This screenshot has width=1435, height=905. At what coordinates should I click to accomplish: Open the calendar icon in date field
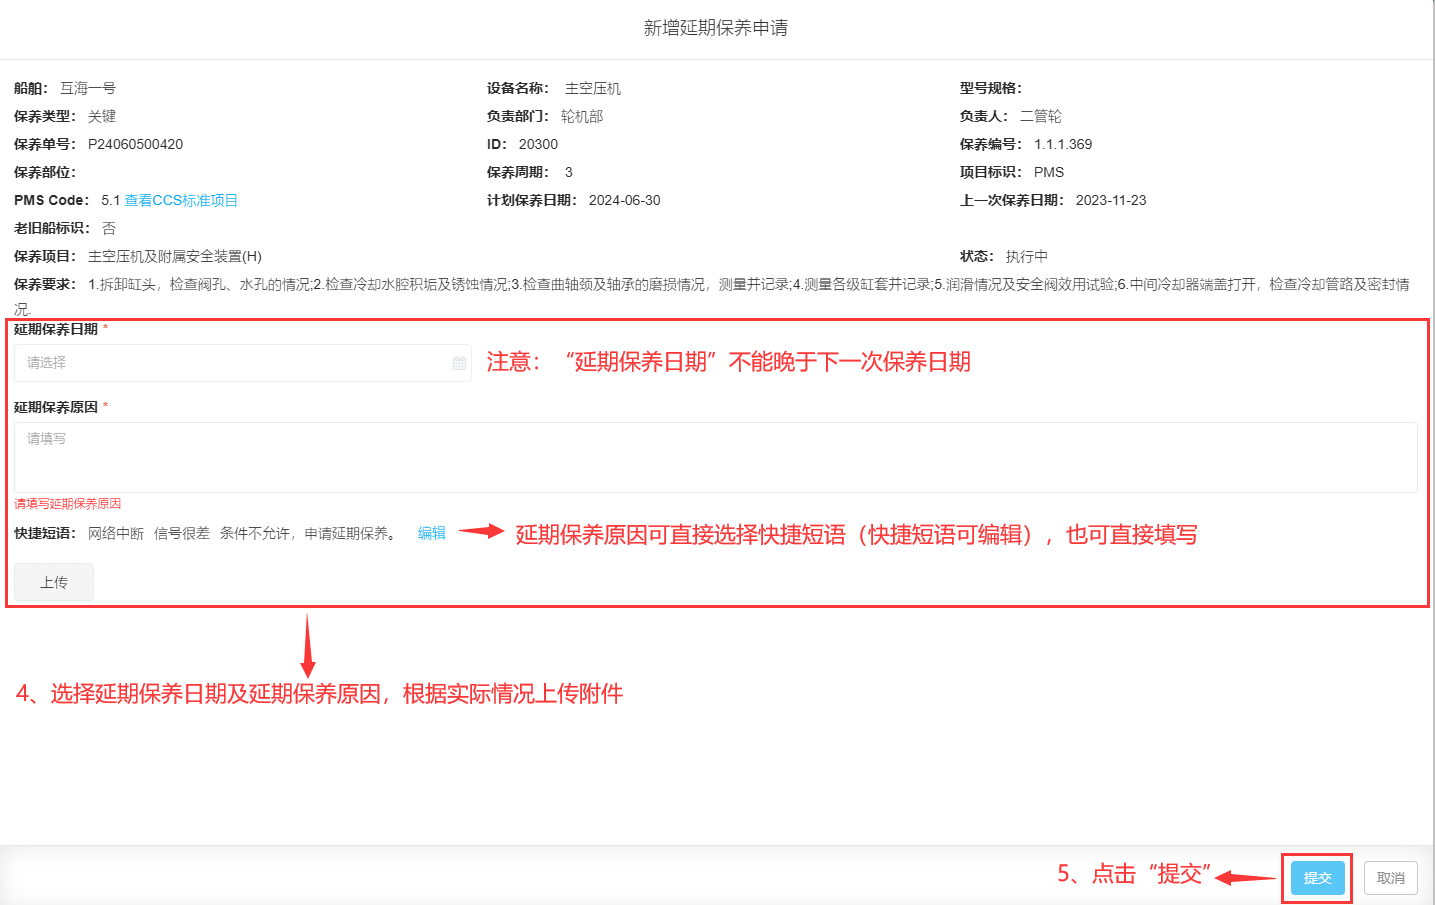click(459, 363)
